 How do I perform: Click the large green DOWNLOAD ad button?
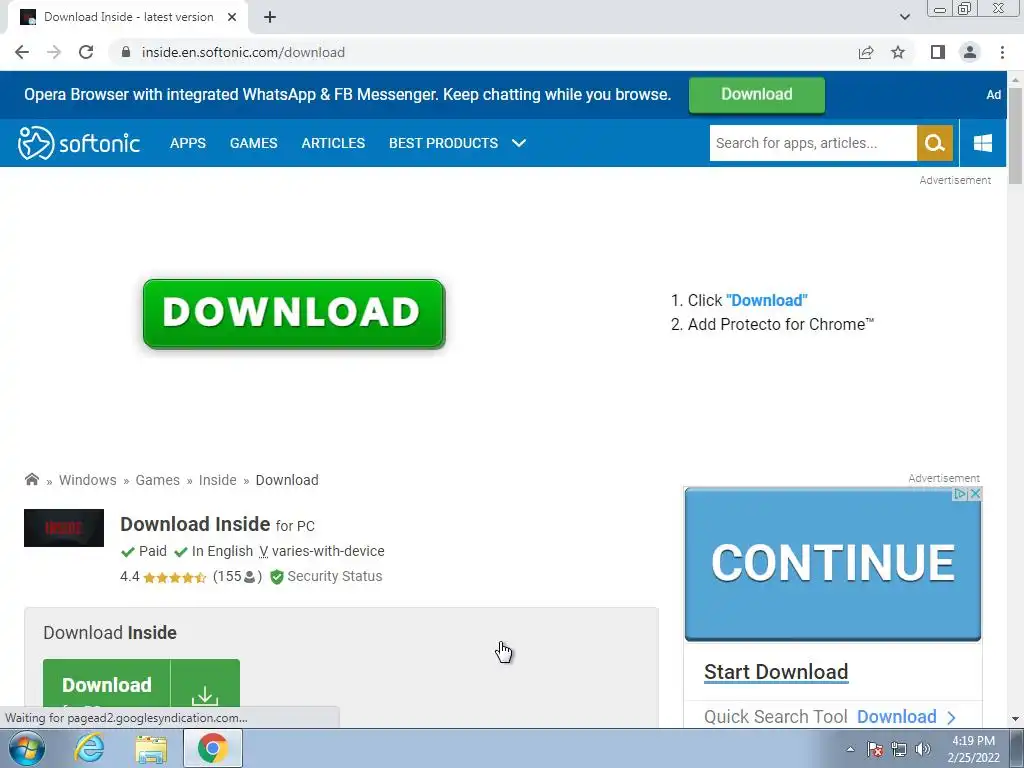294,313
